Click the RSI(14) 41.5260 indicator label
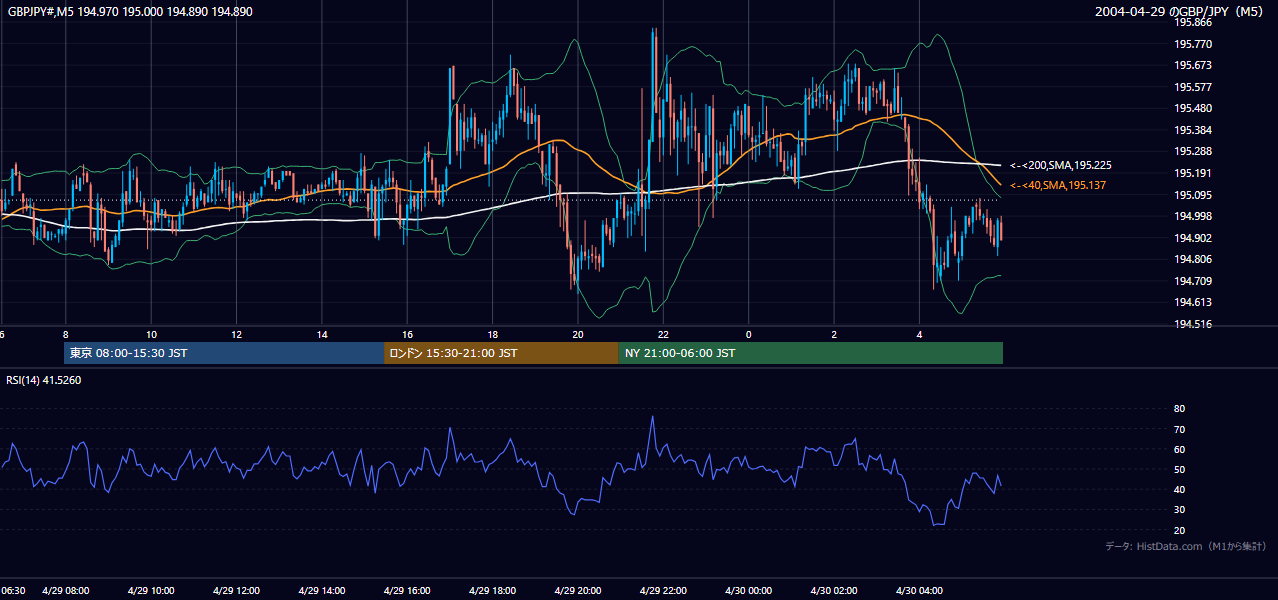The image size is (1278, 600). tap(43, 380)
